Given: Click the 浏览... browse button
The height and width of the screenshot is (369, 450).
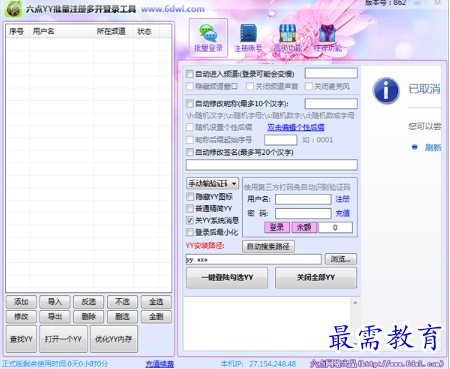Looking at the screenshot, I should 341,259.
